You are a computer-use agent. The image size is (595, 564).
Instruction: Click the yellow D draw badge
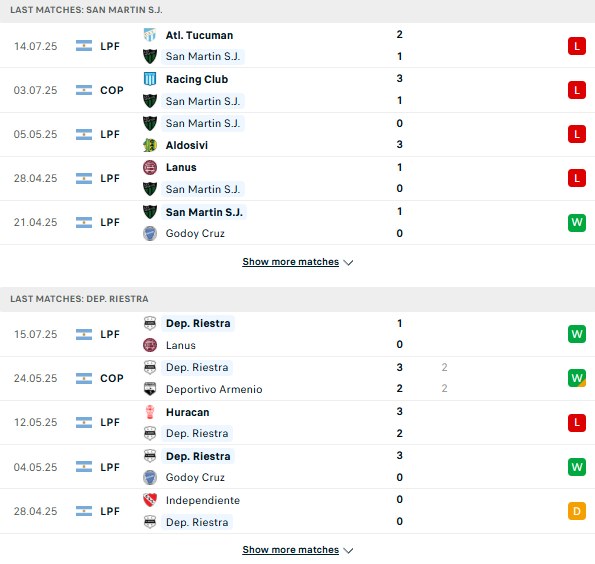click(x=577, y=511)
